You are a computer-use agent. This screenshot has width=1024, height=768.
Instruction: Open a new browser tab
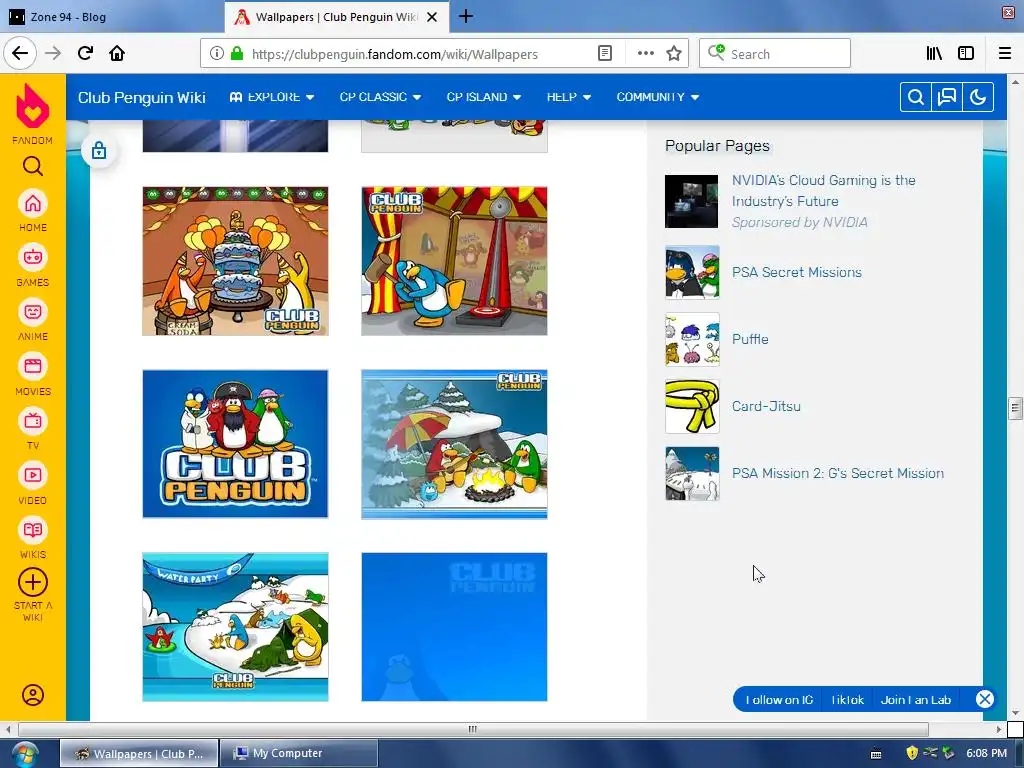click(x=466, y=16)
